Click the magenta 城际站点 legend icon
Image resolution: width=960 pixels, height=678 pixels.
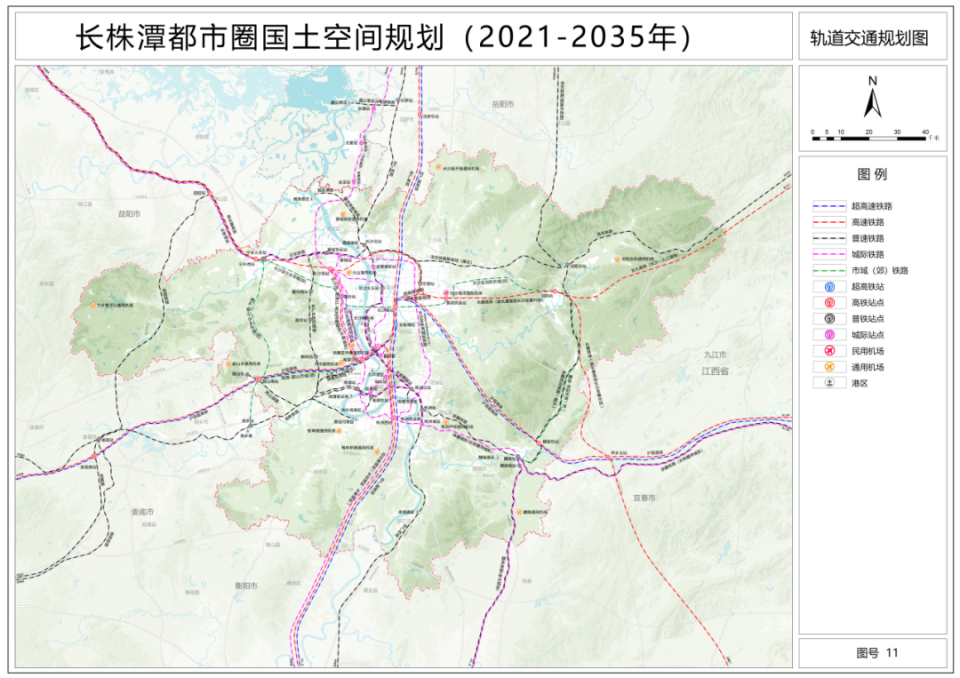click(830, 335)
